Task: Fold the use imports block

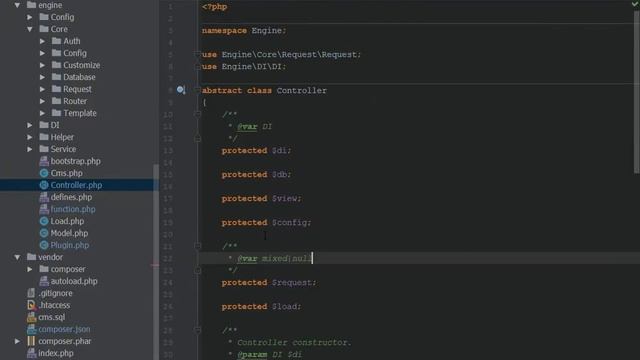Action: 197,55
